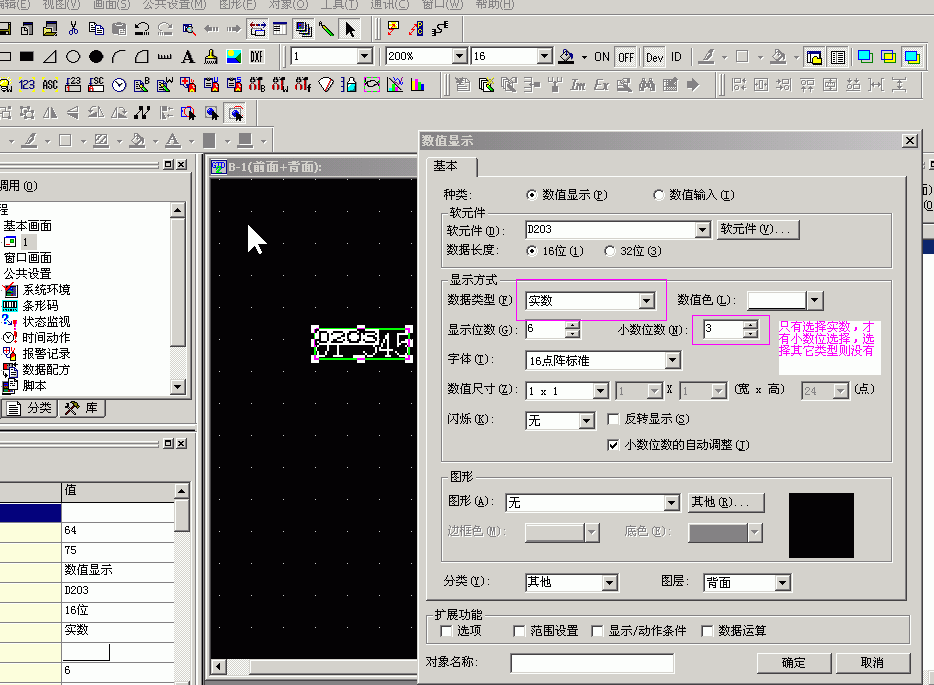The image size is (934, 685).
Task: Increase 小数位数 with the up arrow
Action: pos(751,325)
